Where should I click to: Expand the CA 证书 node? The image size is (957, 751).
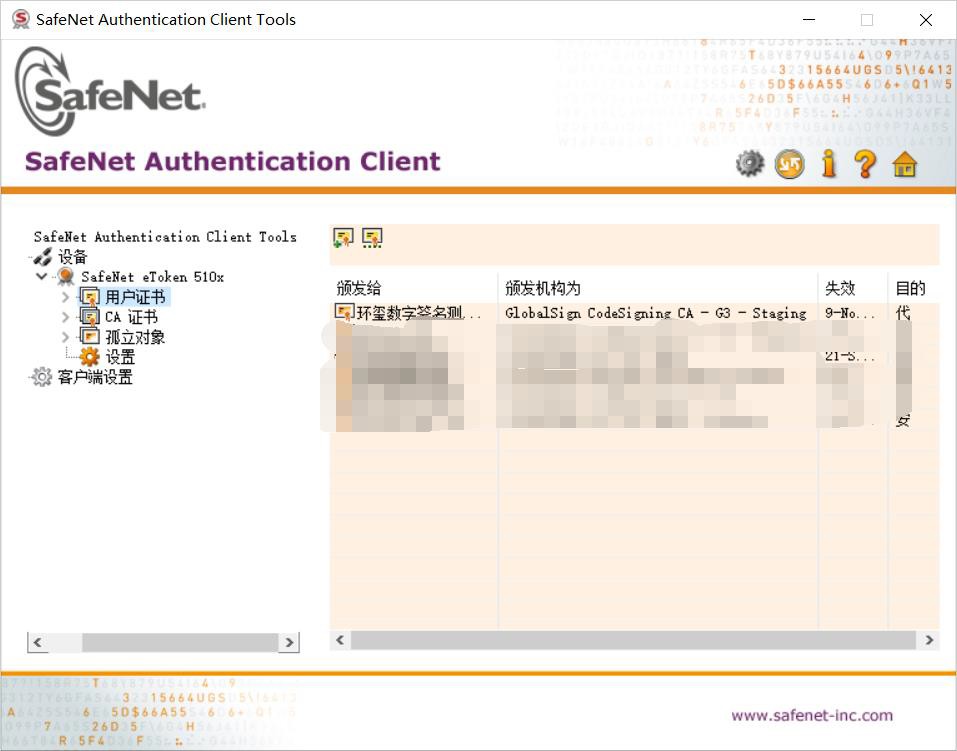coord(65,317)
